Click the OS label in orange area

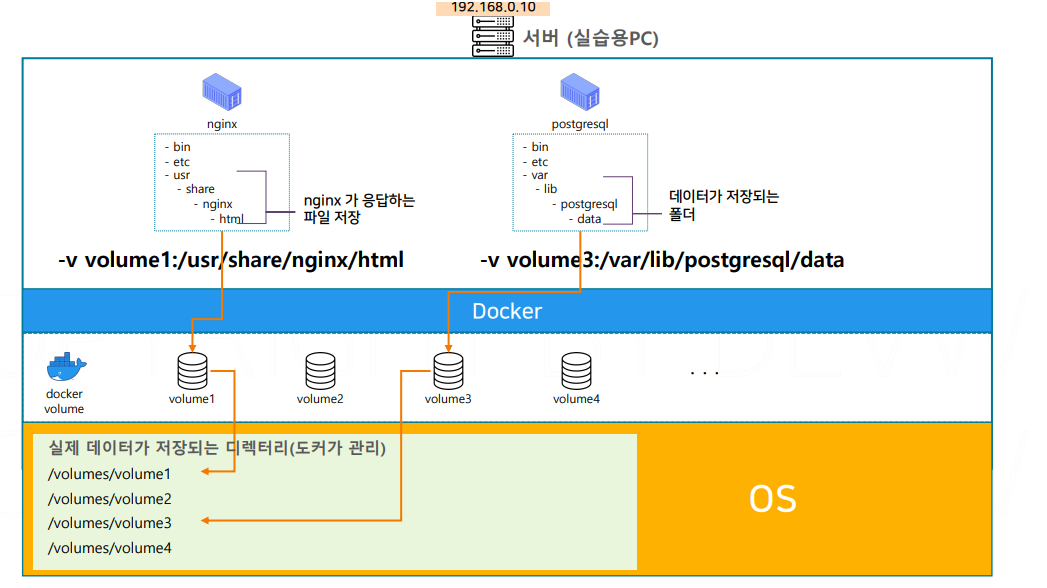[x=773, y=499]
